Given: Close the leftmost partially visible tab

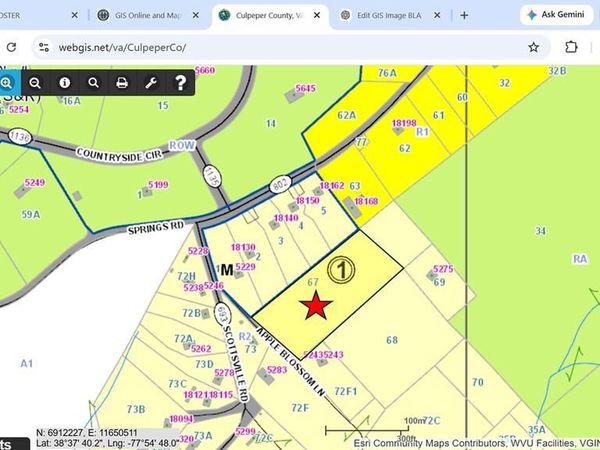Looking at the screenshot, I should click(x=75, y=15).
